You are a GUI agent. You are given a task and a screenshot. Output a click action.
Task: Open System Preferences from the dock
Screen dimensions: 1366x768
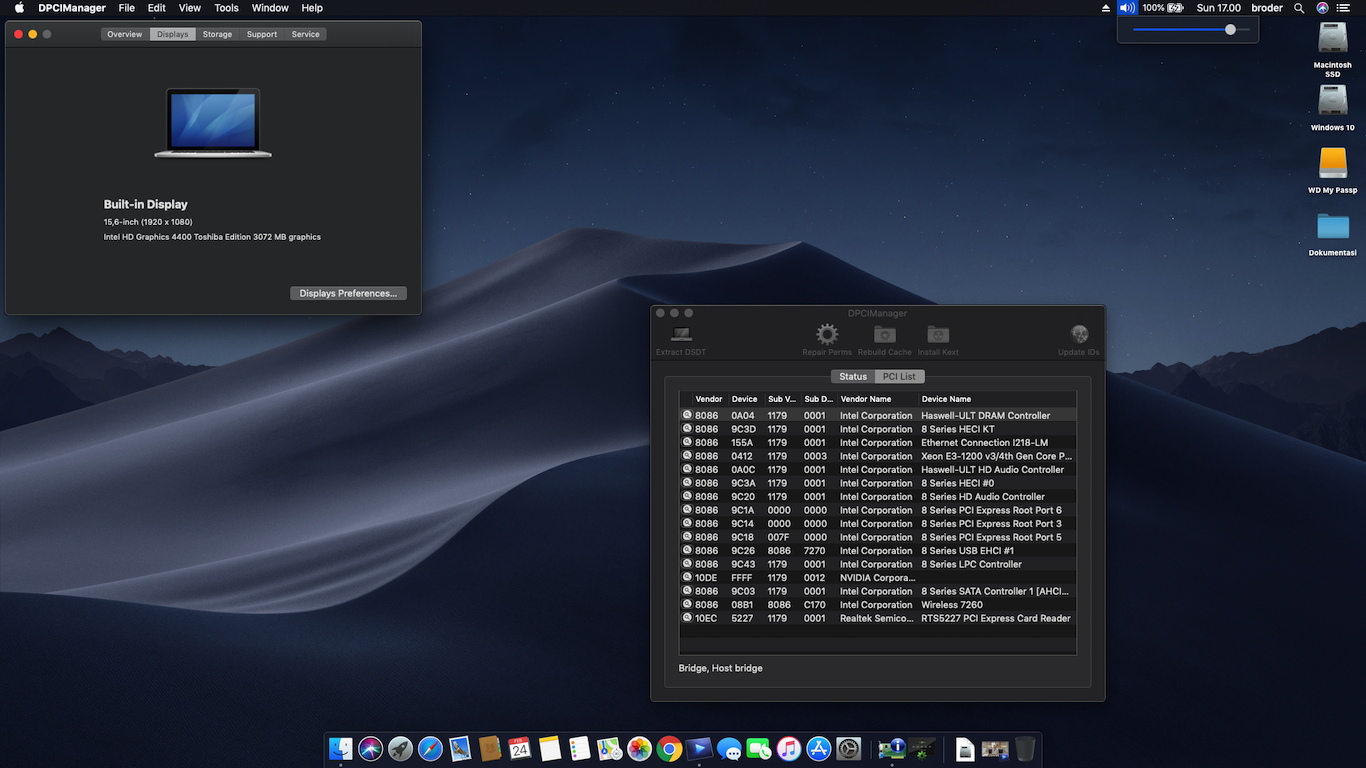849,748
